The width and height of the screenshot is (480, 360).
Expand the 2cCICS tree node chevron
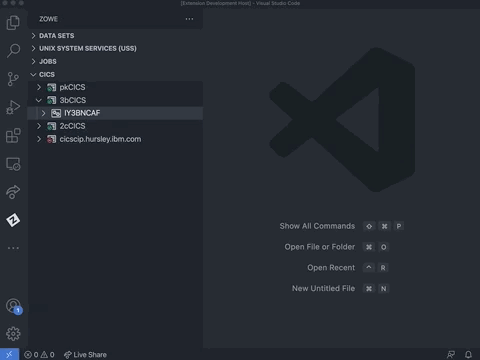coord(39,126)
